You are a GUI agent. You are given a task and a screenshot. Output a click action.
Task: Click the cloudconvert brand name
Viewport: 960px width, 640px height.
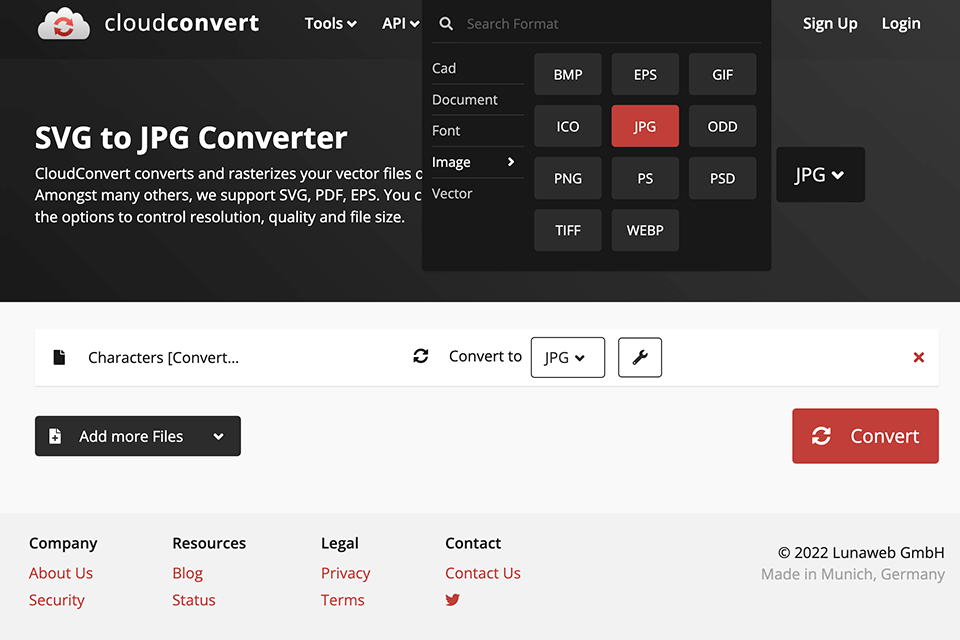[x=182, y=23]
